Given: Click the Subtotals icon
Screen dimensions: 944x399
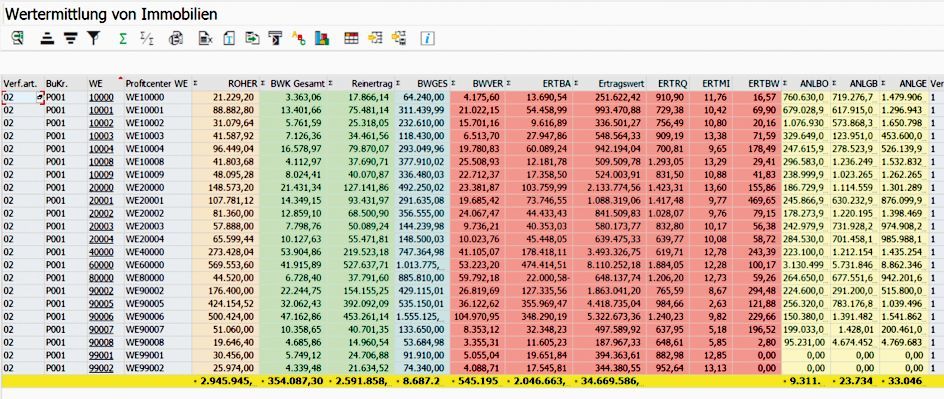Looking at the screenshot, I should (x=146, y=39).
